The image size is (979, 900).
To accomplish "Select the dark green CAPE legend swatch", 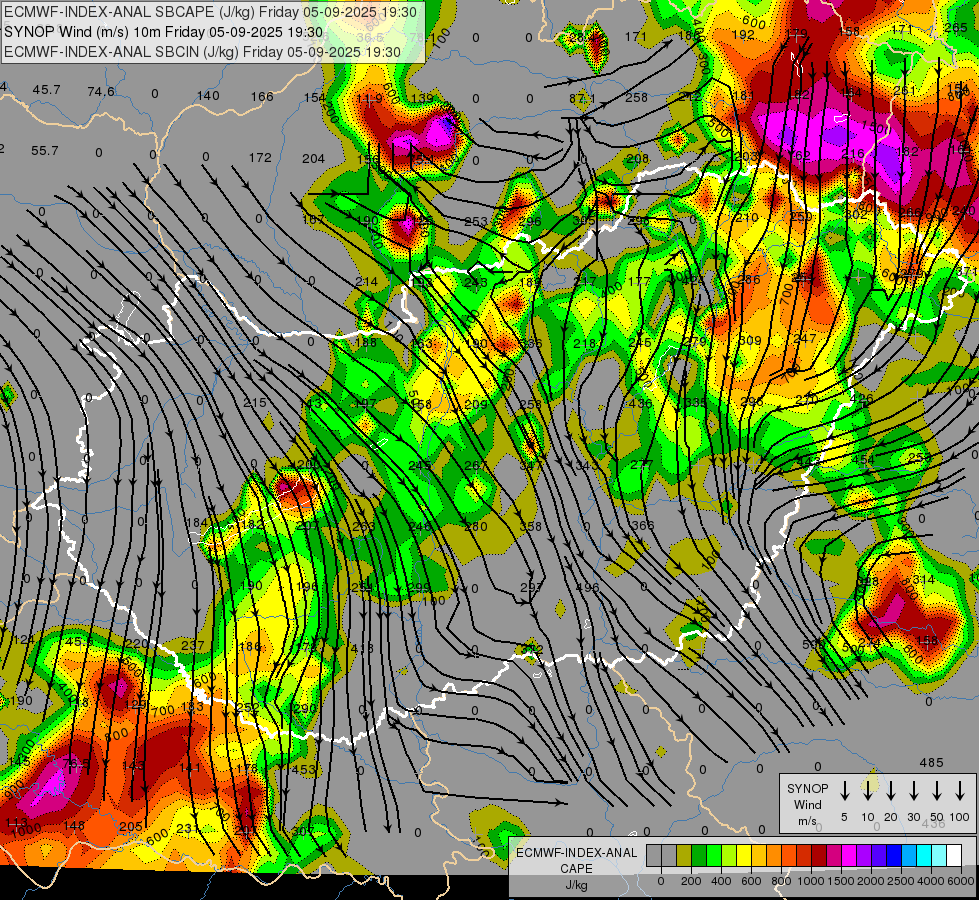I will click(x=699, y=856).
